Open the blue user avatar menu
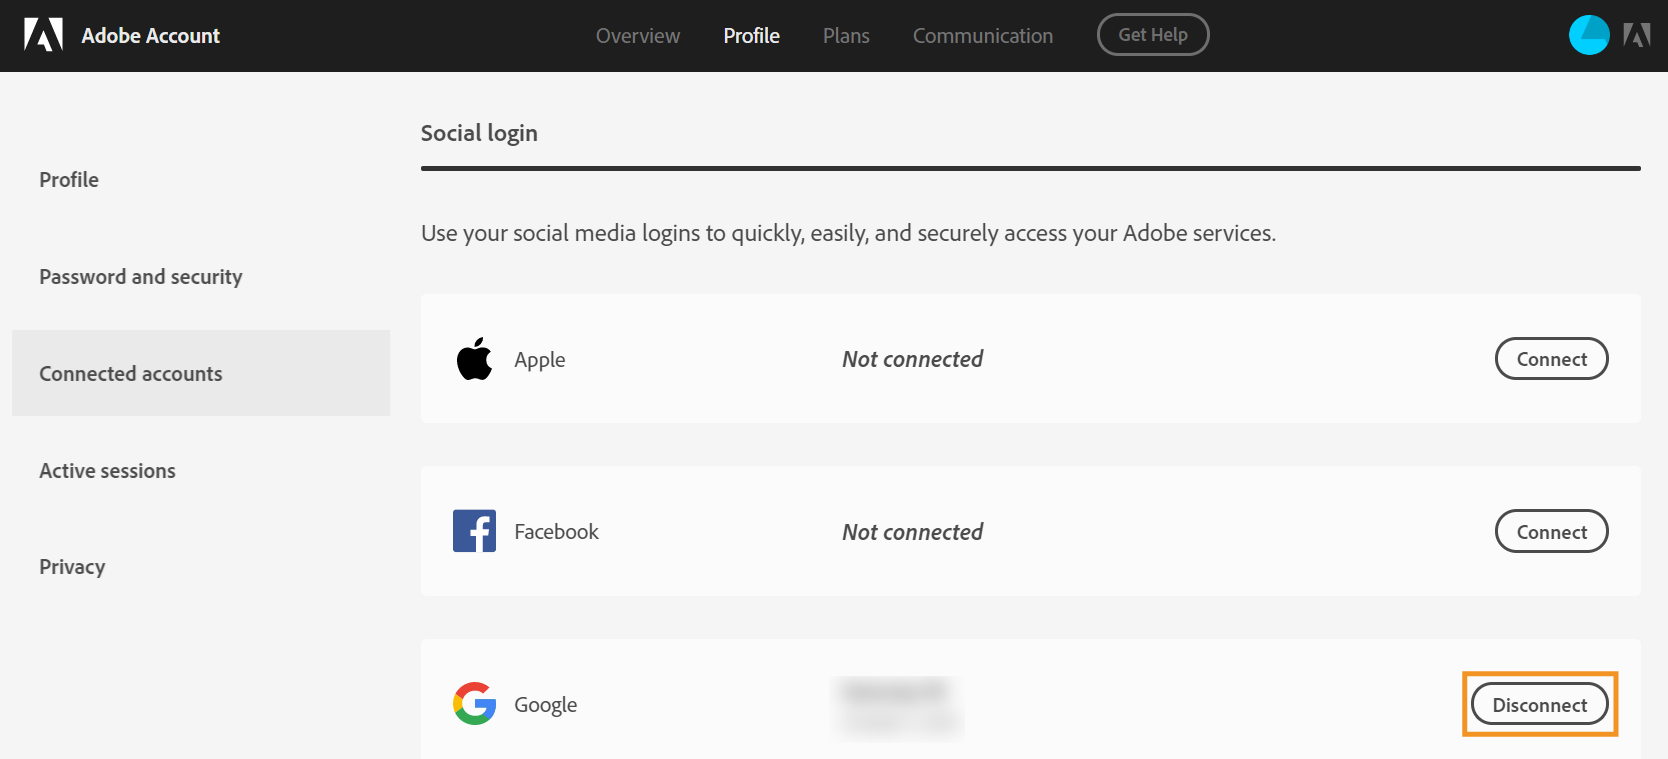 coord(1589,35)
